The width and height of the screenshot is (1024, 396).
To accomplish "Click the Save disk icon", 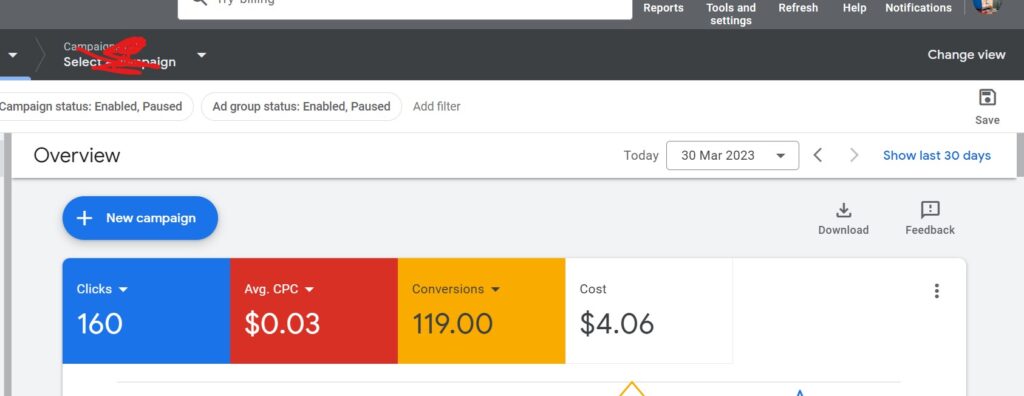I will pyautogui.click(x=987, y=98).
